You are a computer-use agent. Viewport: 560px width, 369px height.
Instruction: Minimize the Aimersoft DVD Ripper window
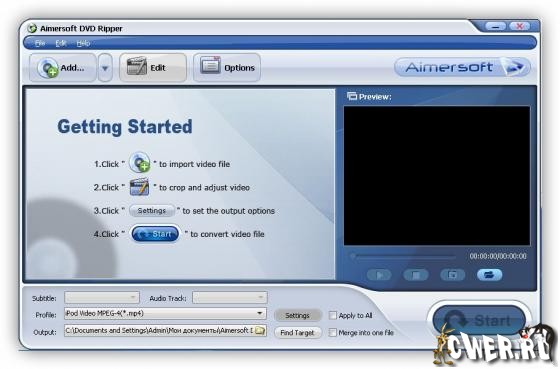tap(495, 26)
